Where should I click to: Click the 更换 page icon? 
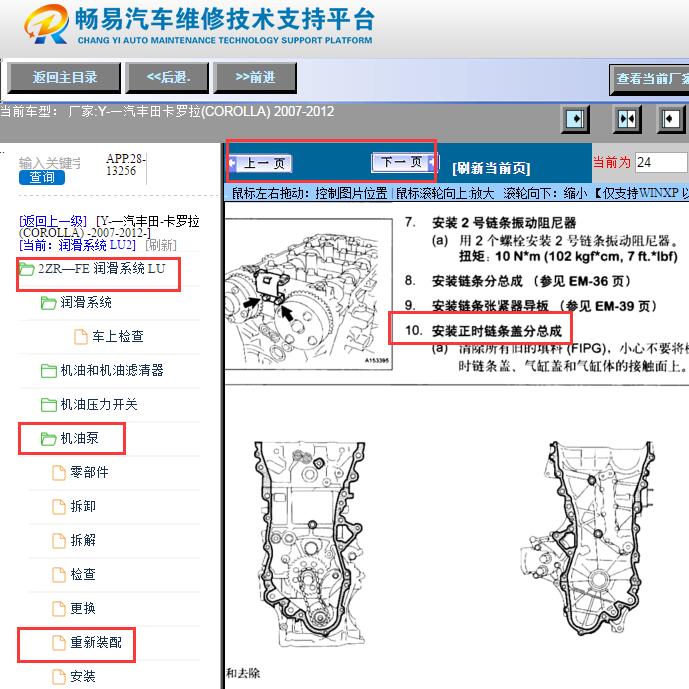pos(59,609)
